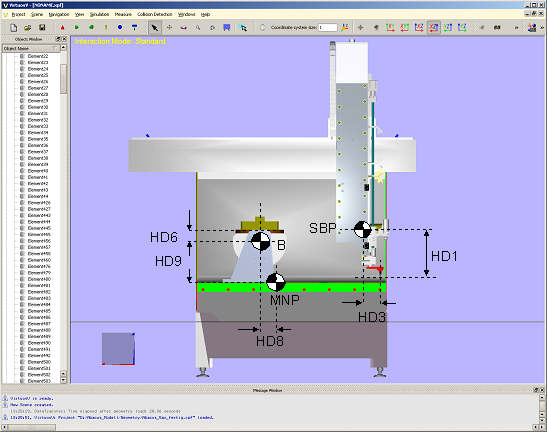
Task: Click the magnifier zoom tool
Action: [198, 28]
